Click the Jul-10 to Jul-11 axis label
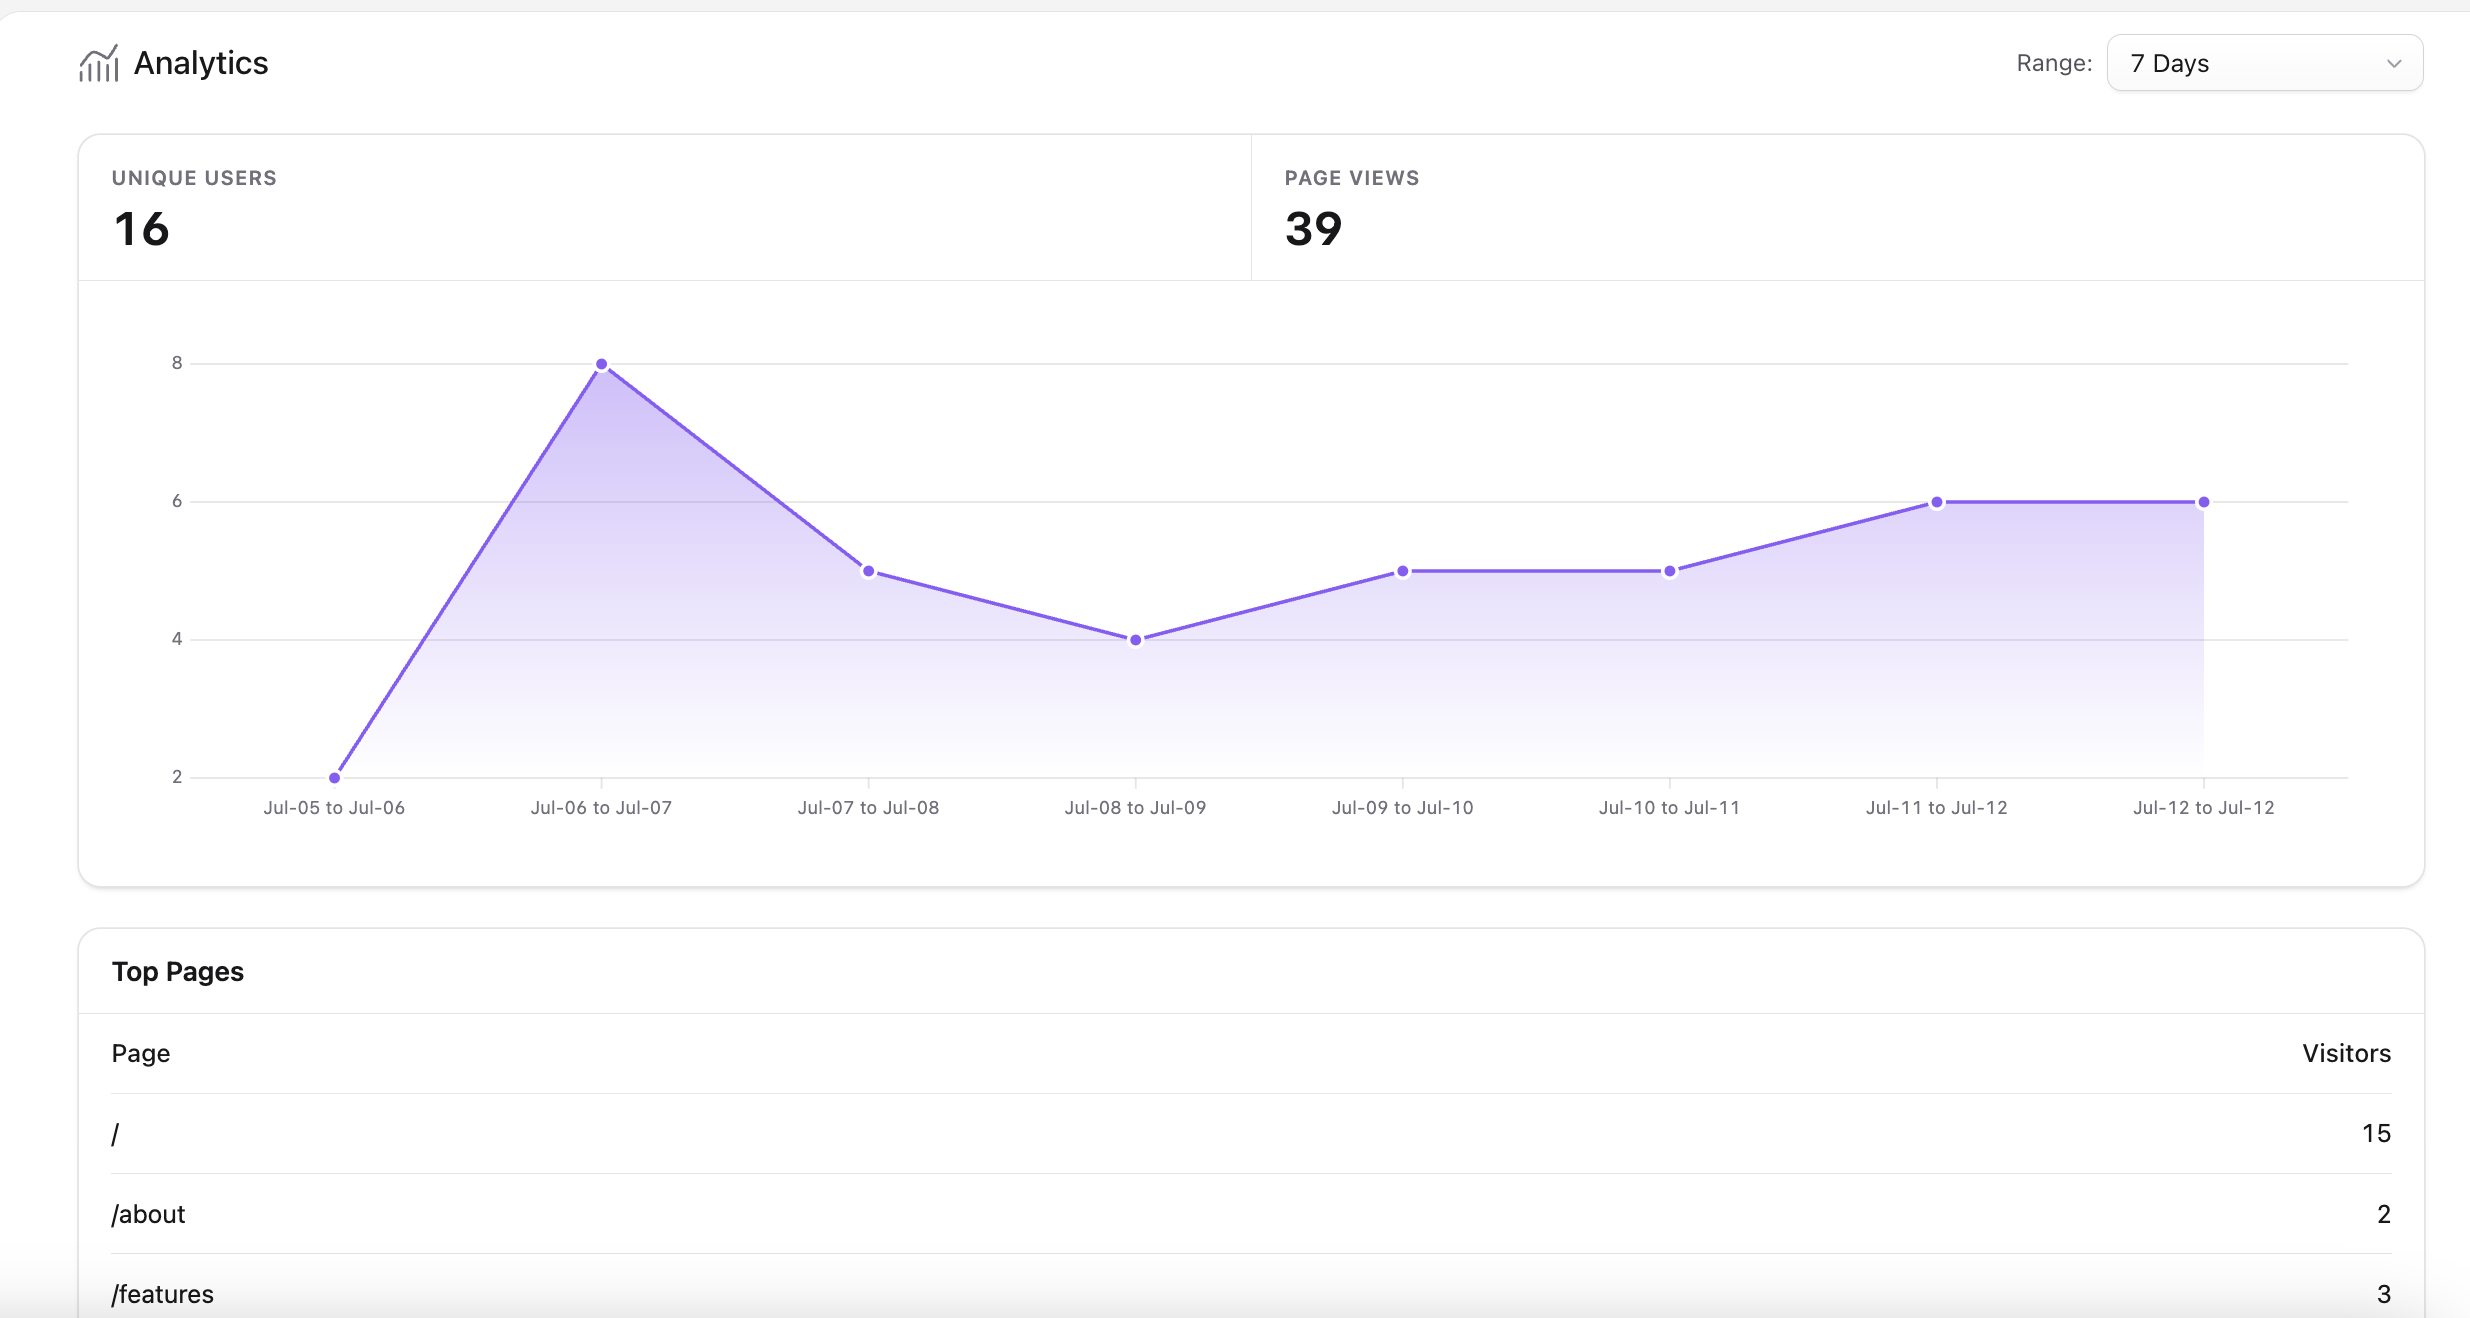 [x=1669, y=808]
